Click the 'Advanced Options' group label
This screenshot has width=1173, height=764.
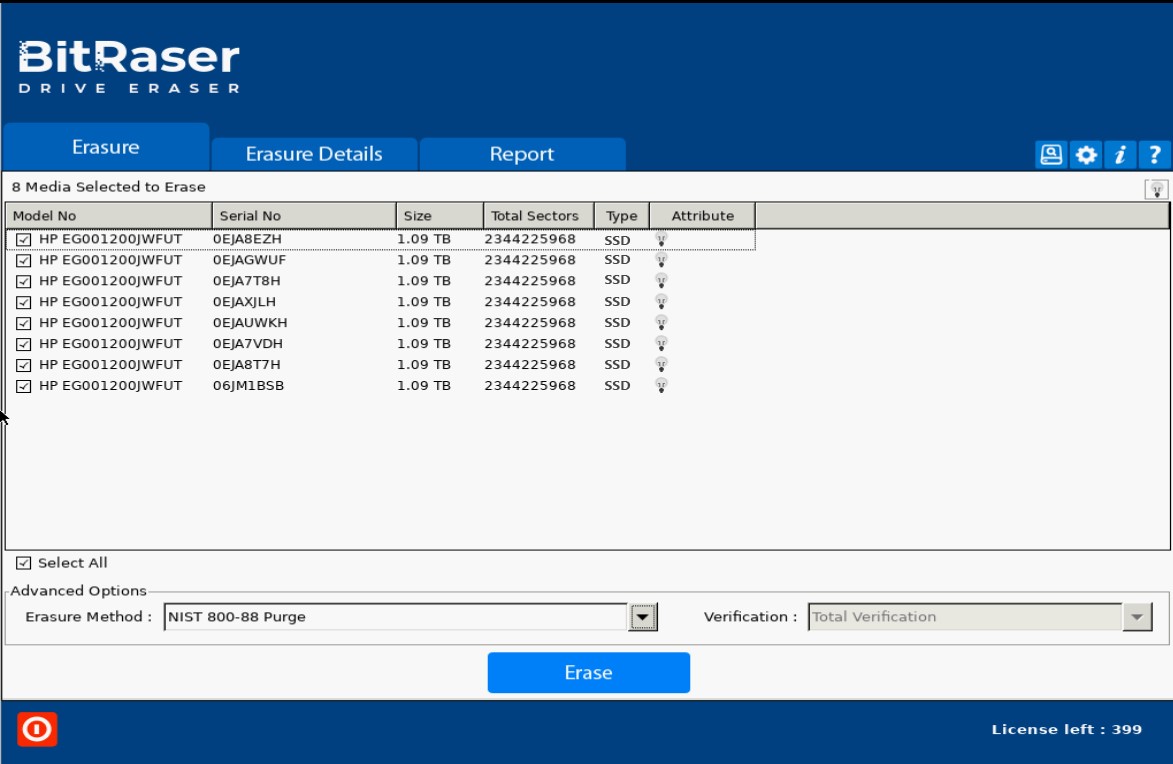pos(79,591)
